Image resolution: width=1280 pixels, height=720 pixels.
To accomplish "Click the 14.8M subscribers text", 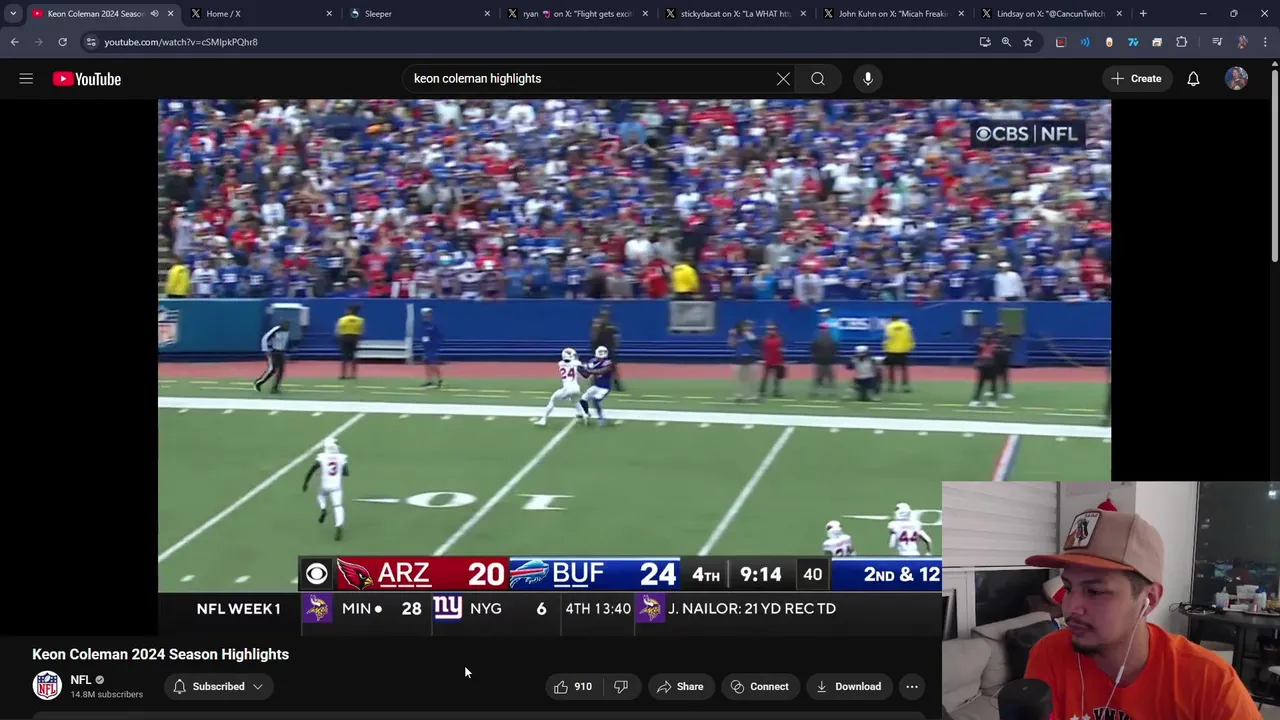I will pyautogui.click(x=106, y=694).
